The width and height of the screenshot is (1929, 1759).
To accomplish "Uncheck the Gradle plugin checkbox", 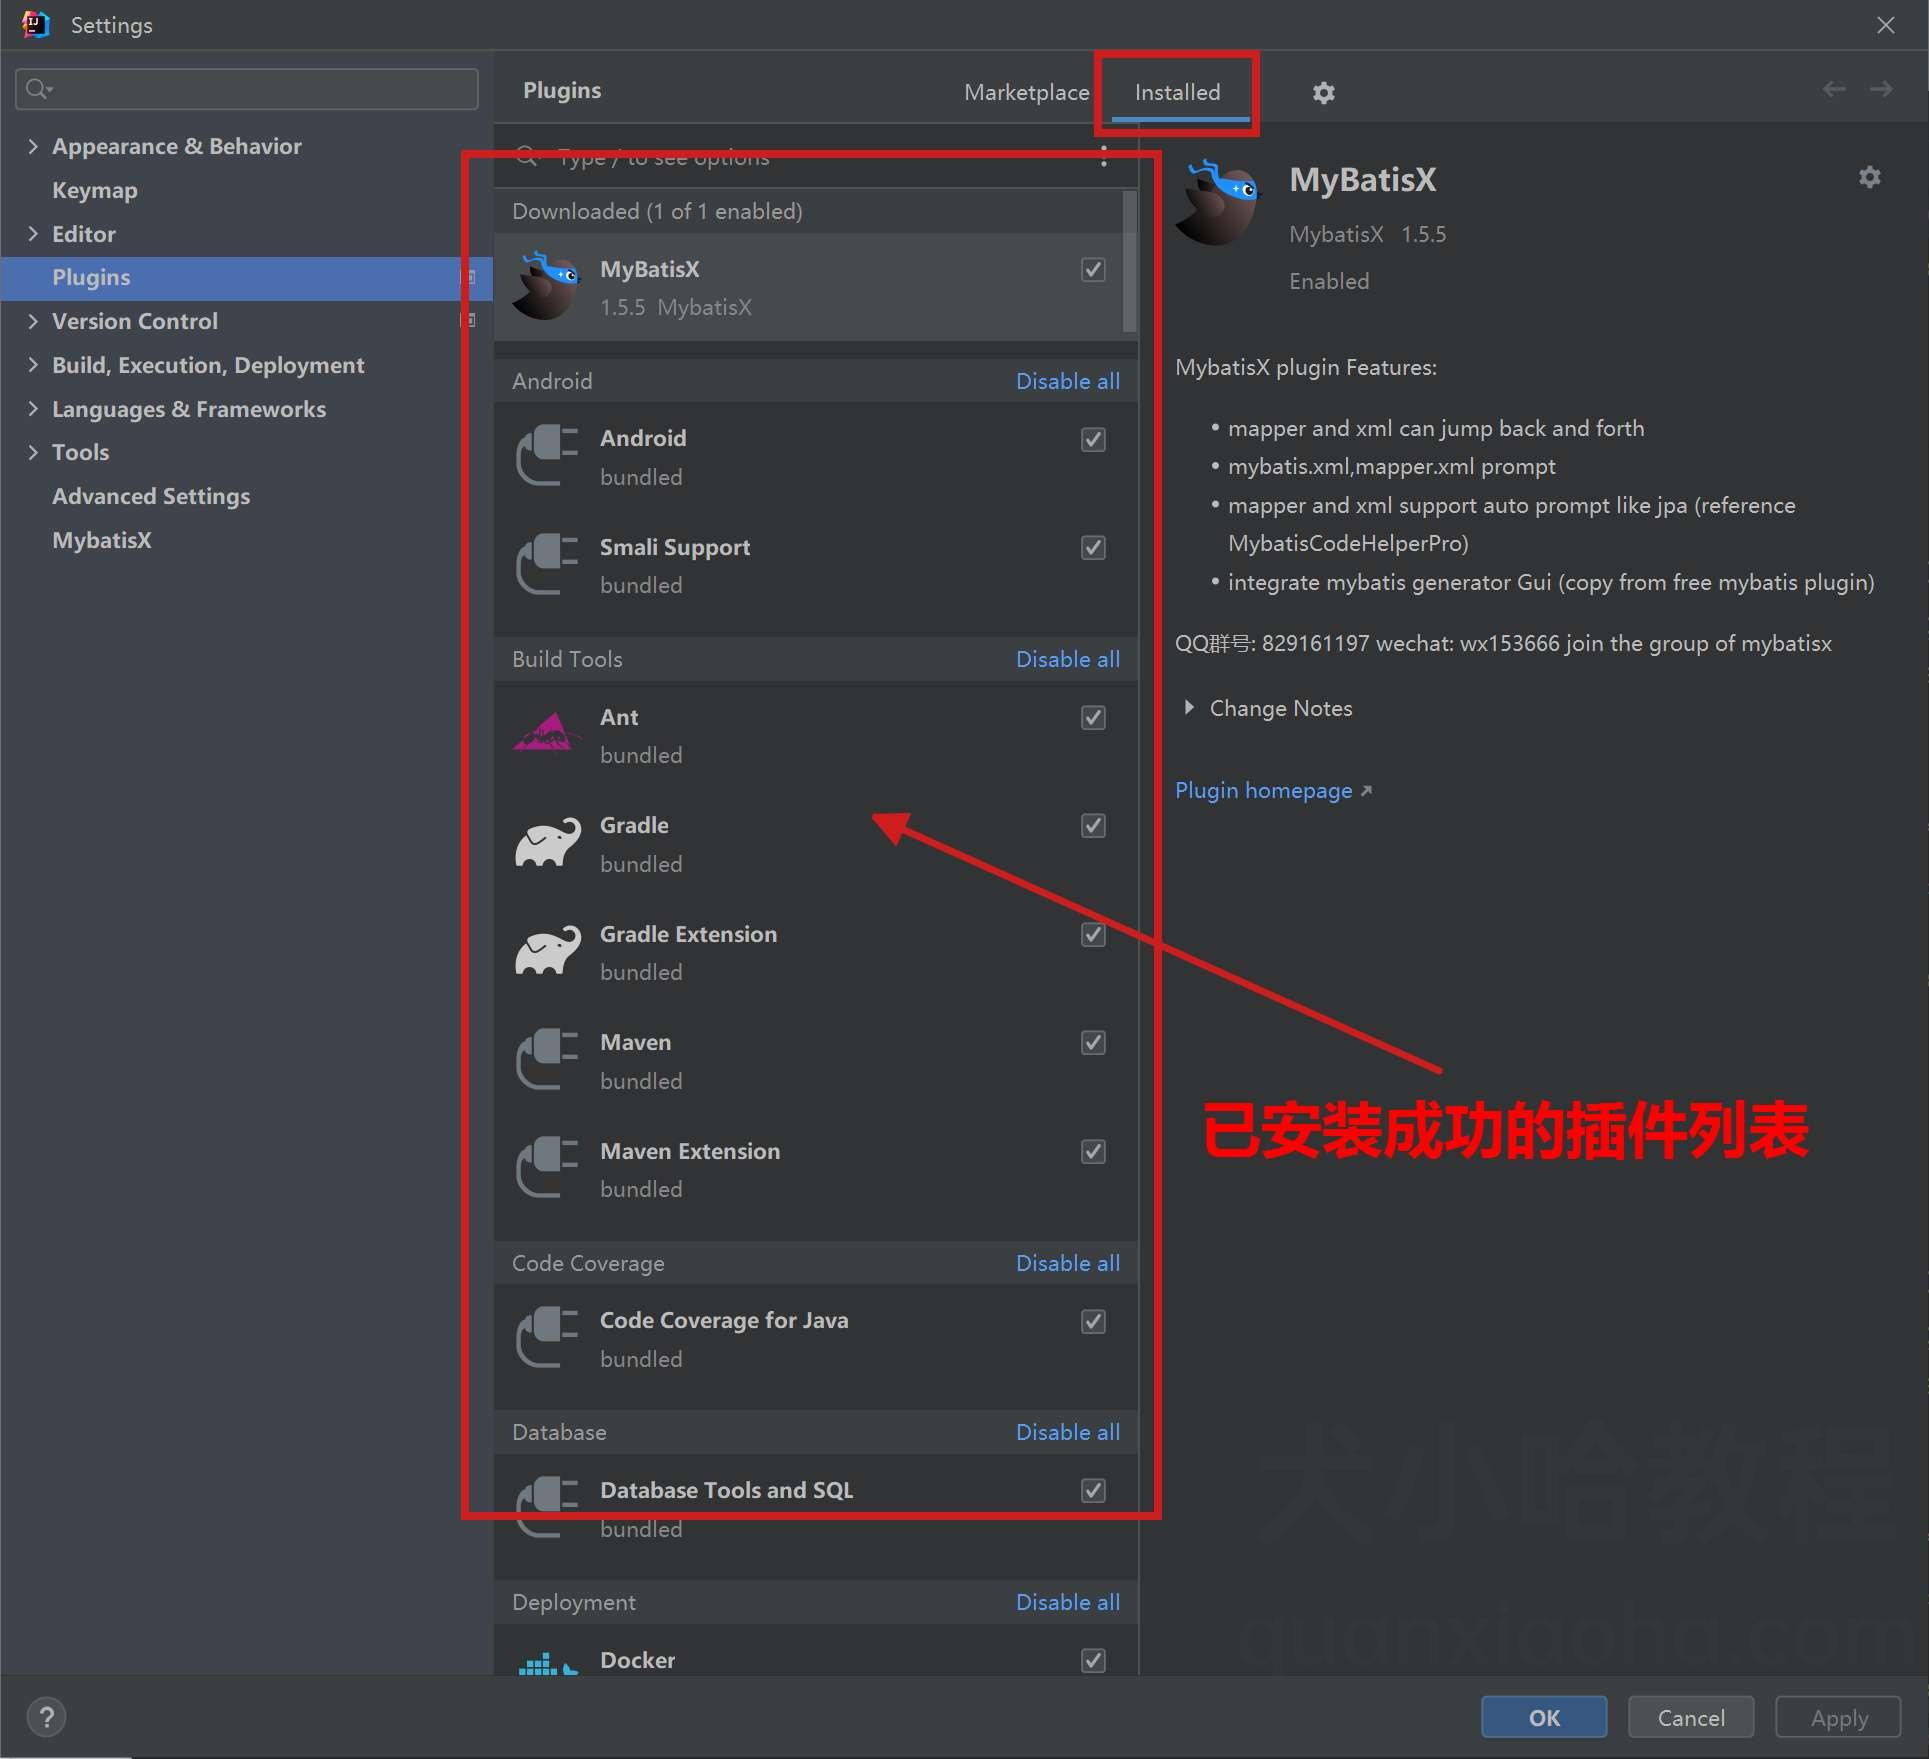I will [1093, 826].
